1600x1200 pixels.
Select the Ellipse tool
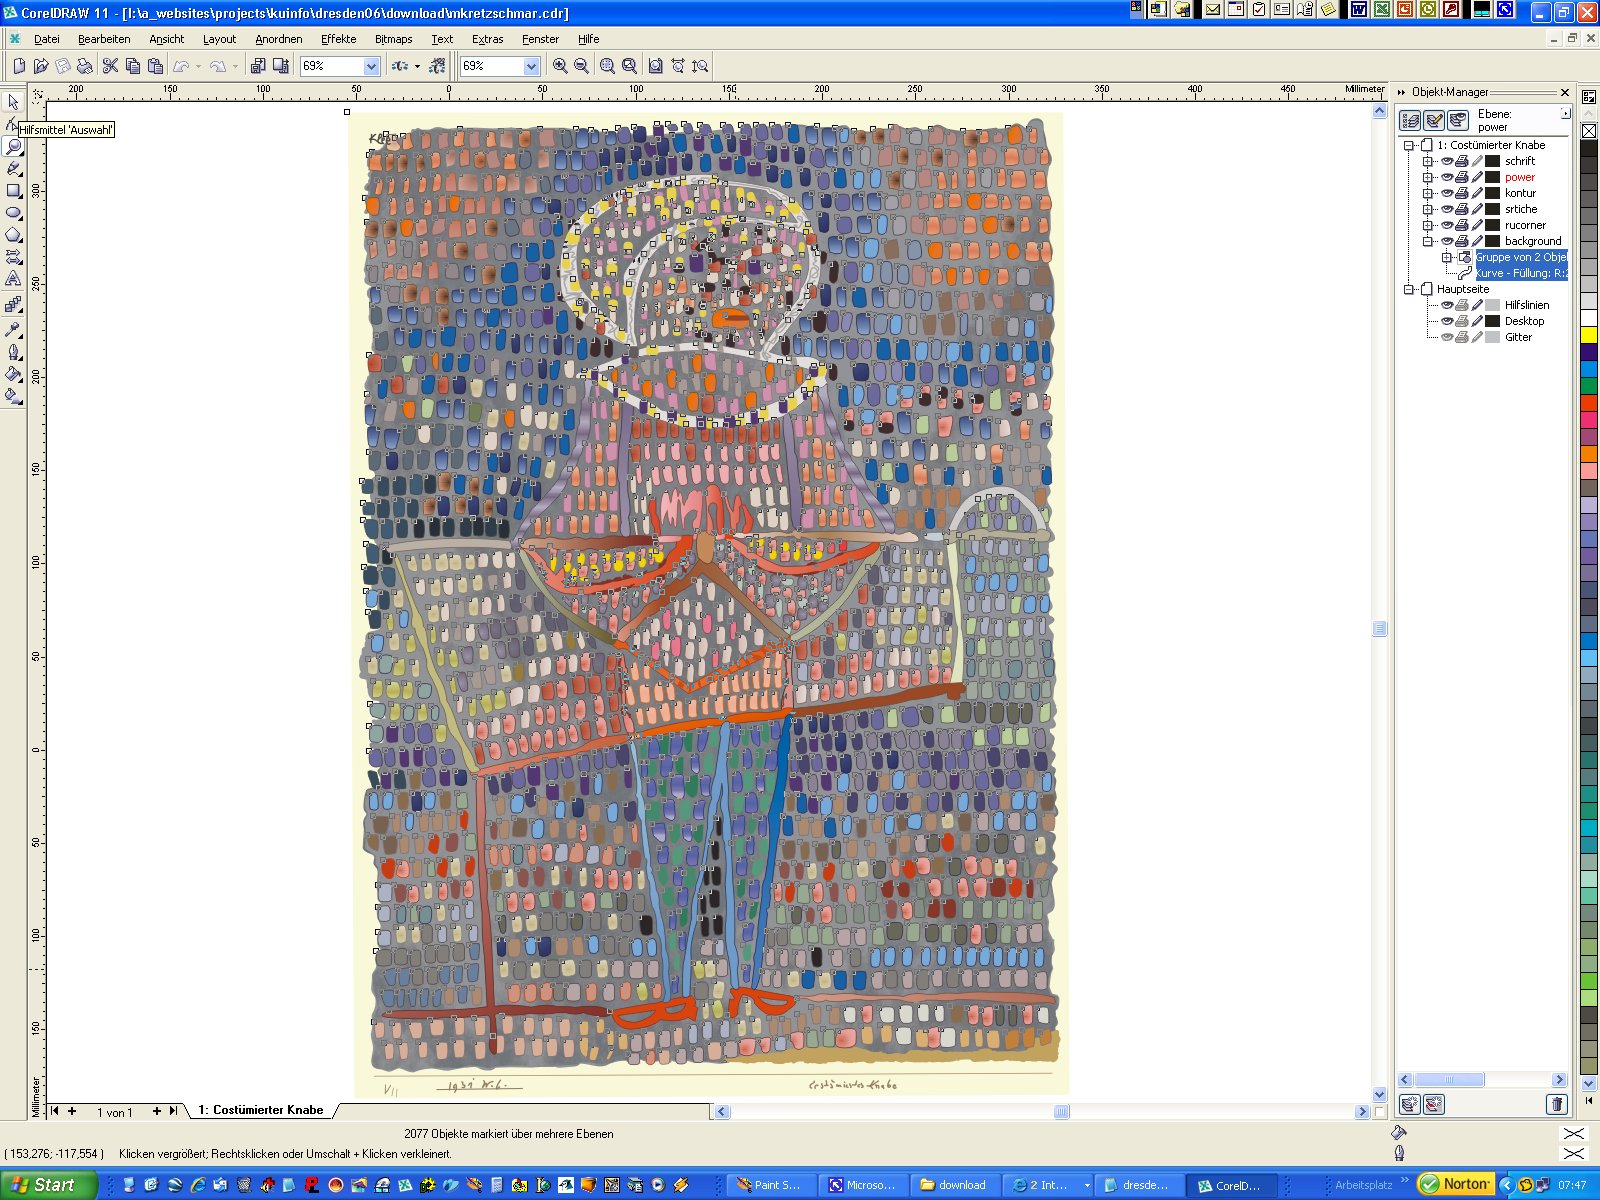tap(13, 212)
